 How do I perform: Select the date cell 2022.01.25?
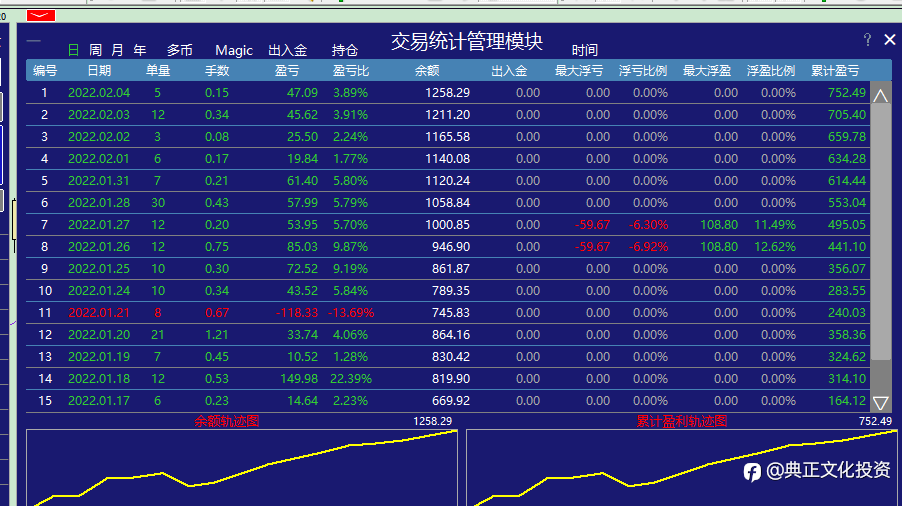99,269
